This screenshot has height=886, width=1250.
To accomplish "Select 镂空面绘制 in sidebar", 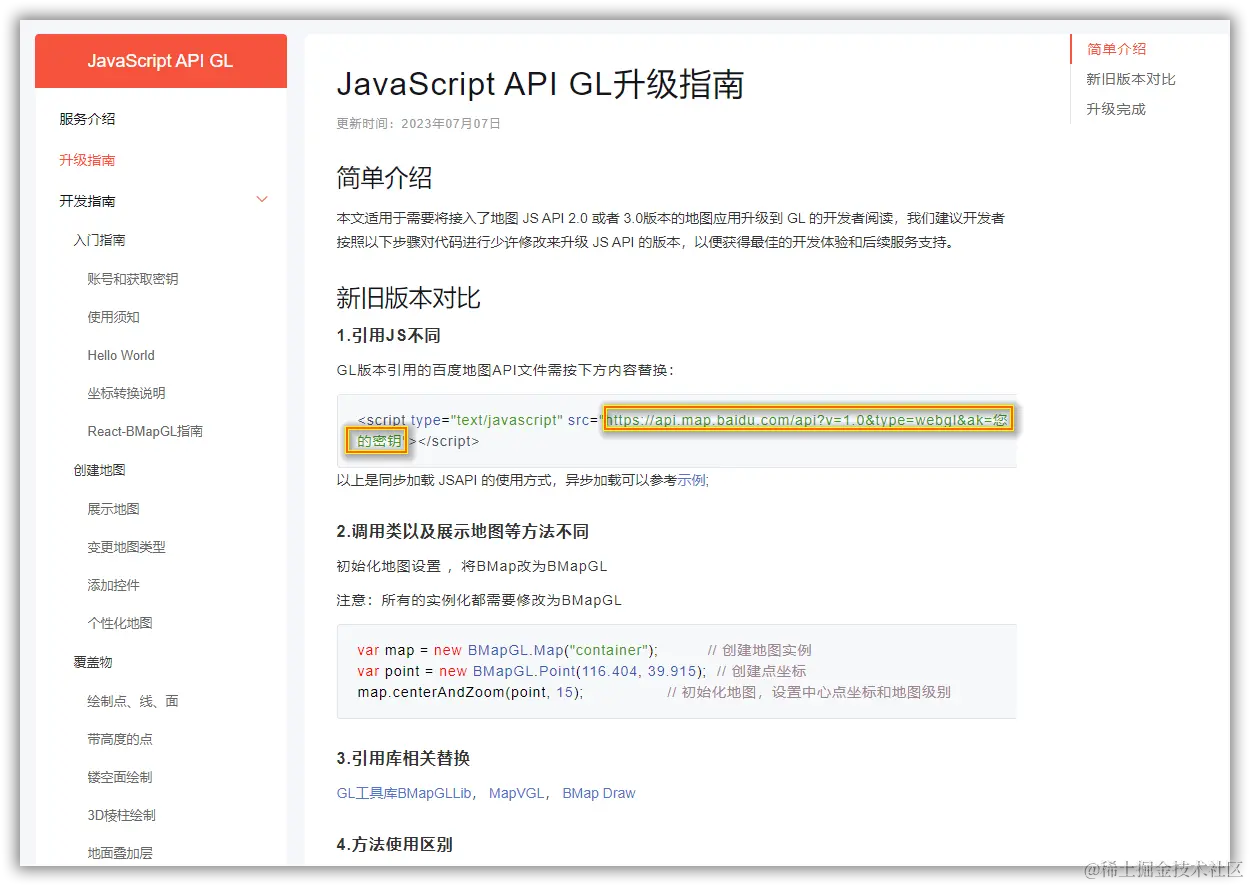I will (120, 777).
